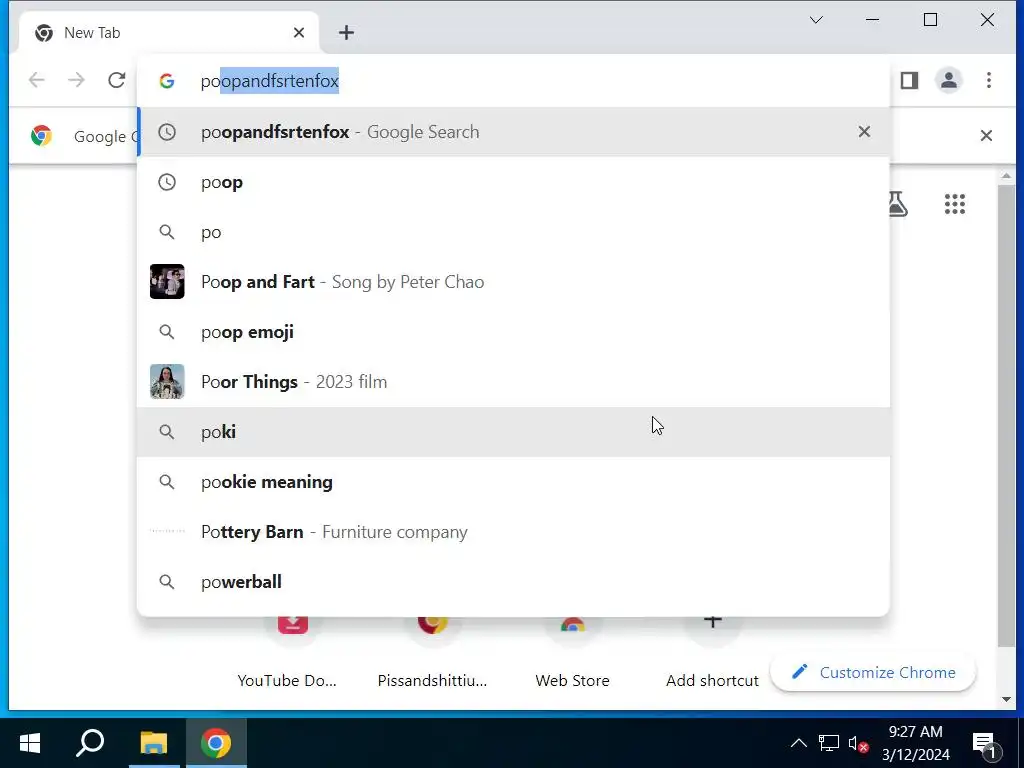Image resolution: width=1024 pixels, height=768 pixels.
Task: Open the YouTube Do... shortcut
Action: pyautogui.click(x=287, y=653)
